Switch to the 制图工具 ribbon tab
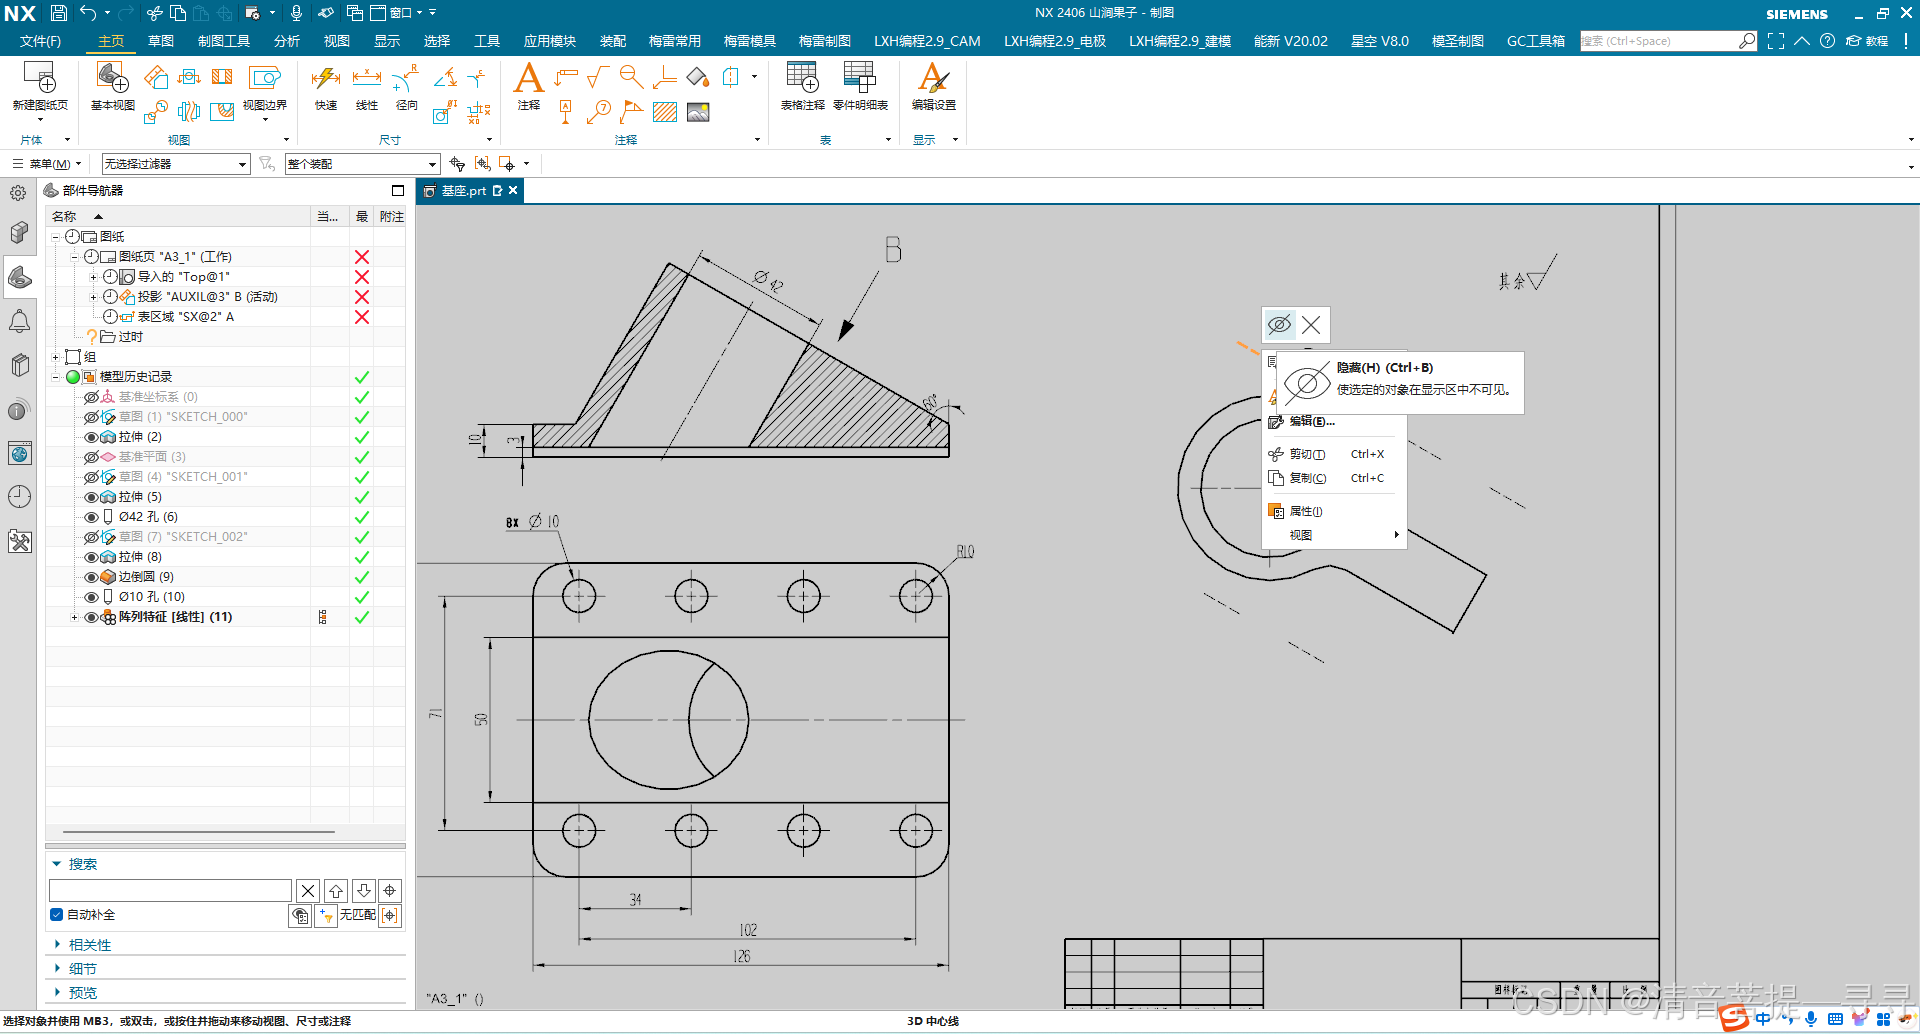This screenshot has width=1920, height=1034. coord(224,41)
